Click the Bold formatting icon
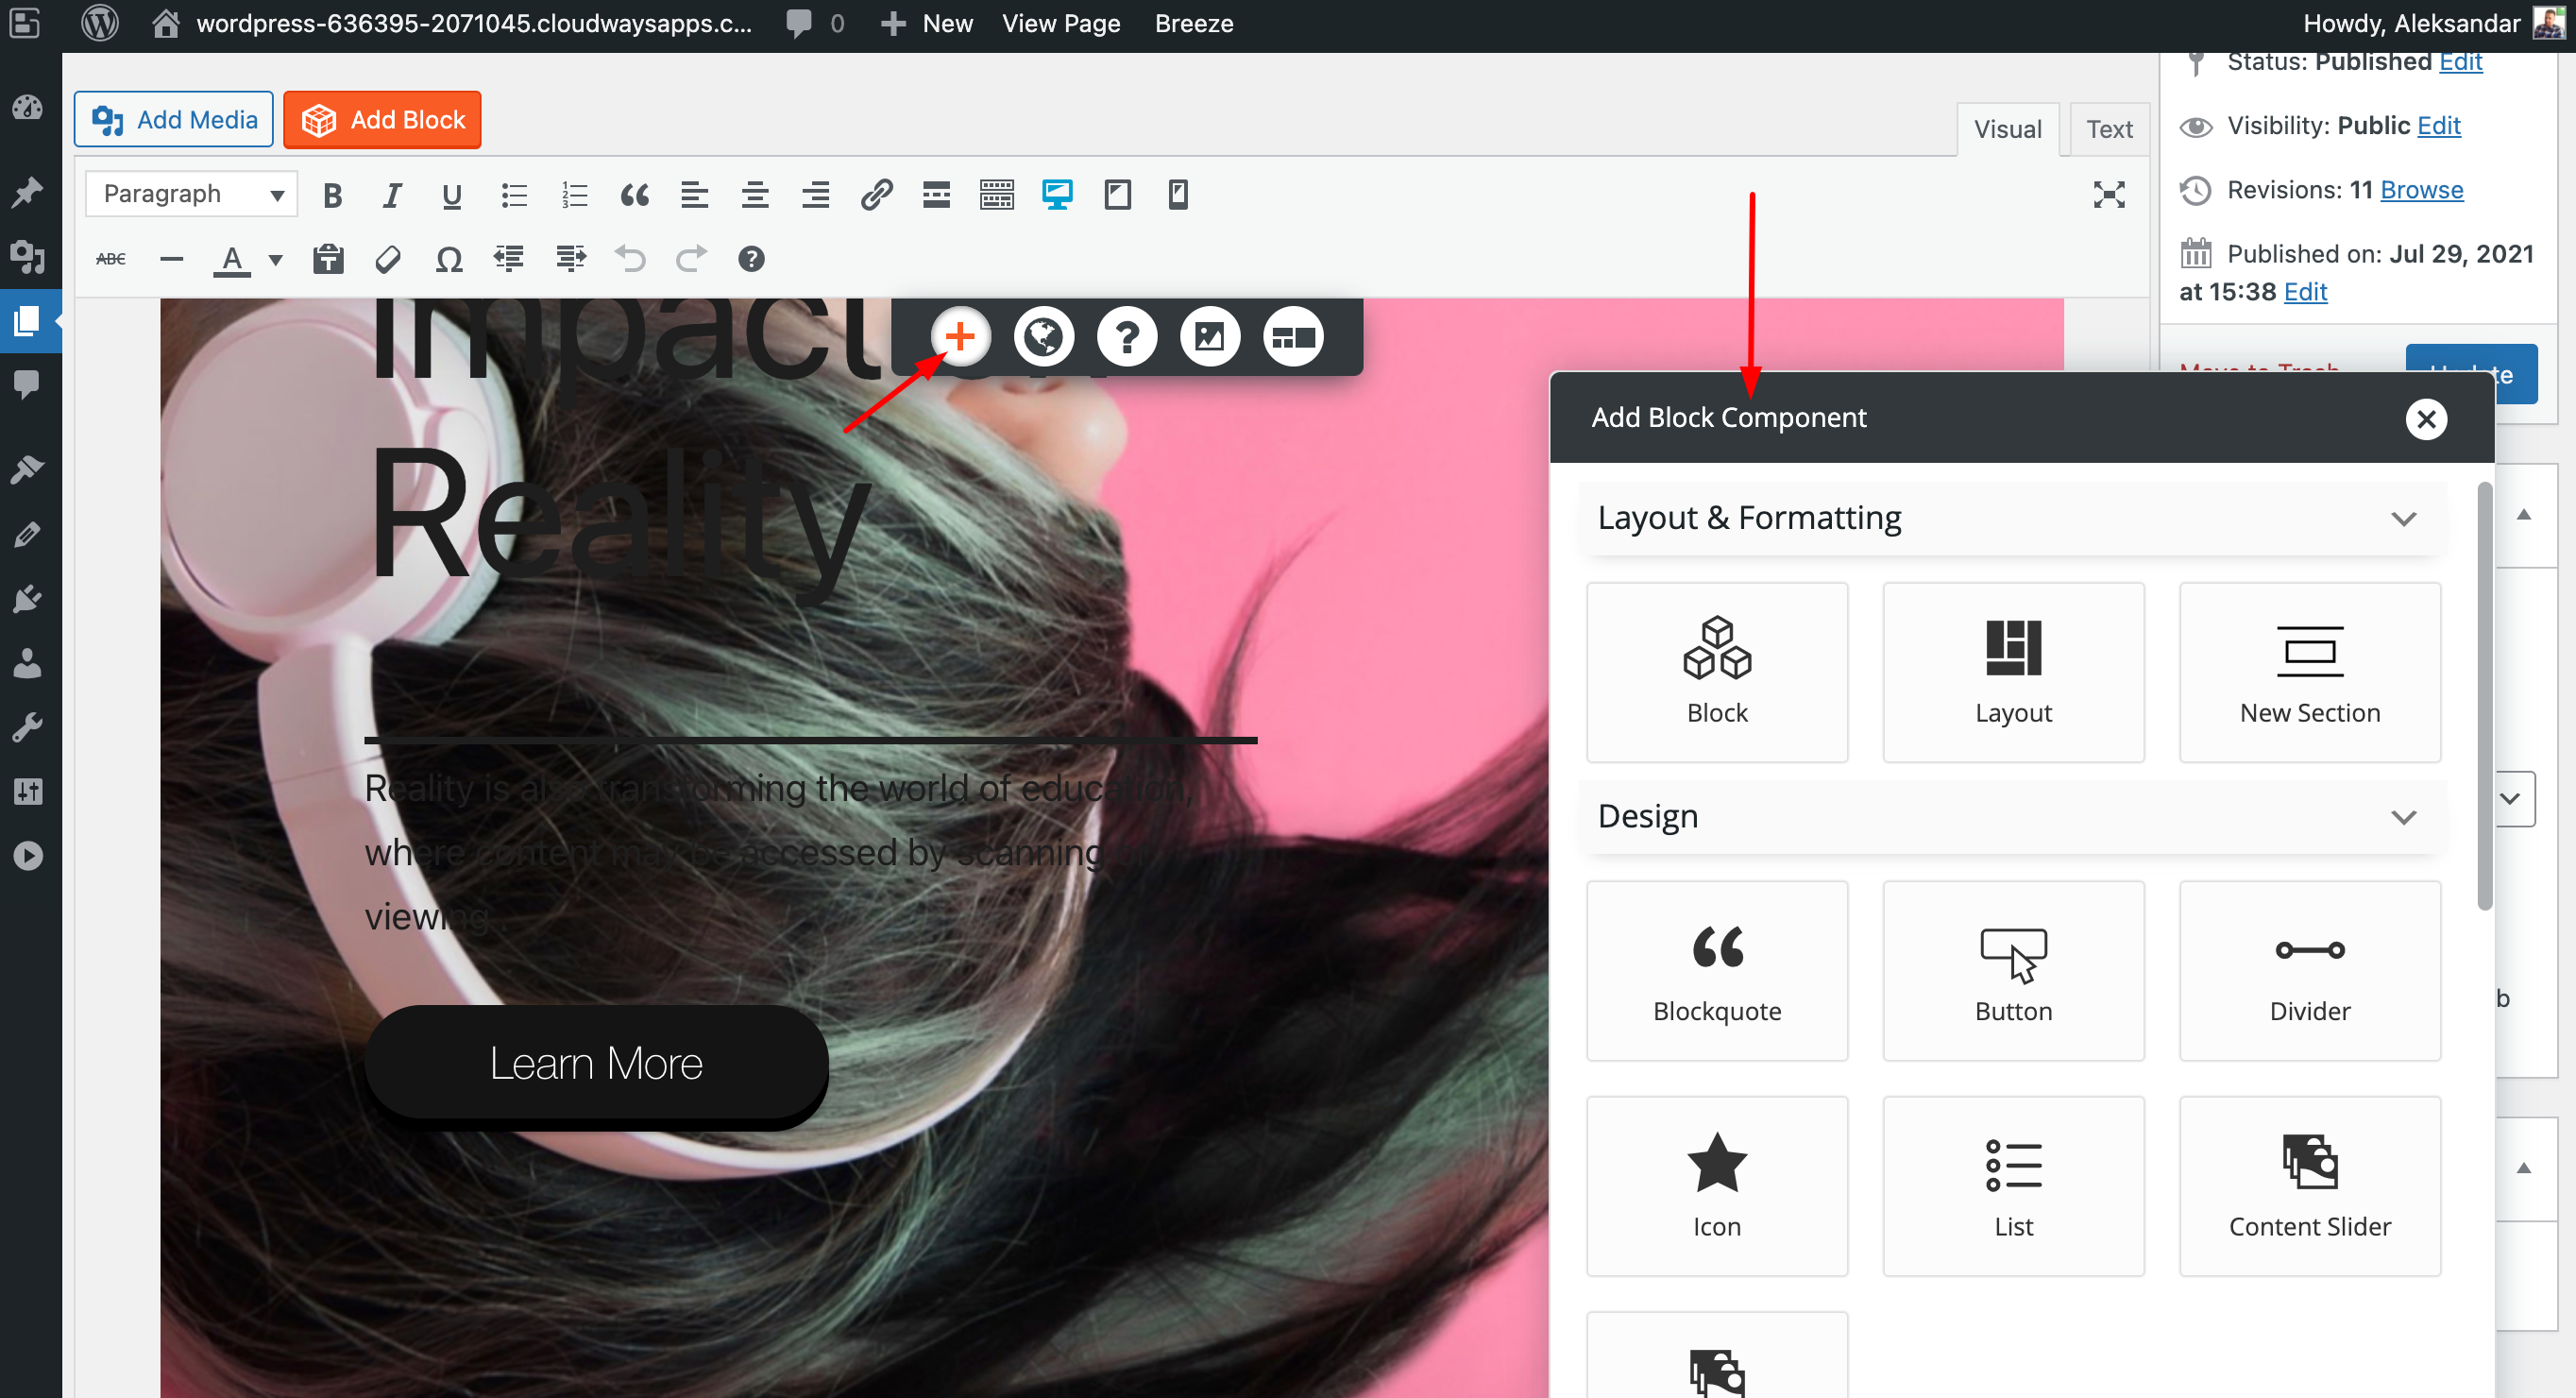Screen dimensions: 2576x1398 click(x=333, y=195)
